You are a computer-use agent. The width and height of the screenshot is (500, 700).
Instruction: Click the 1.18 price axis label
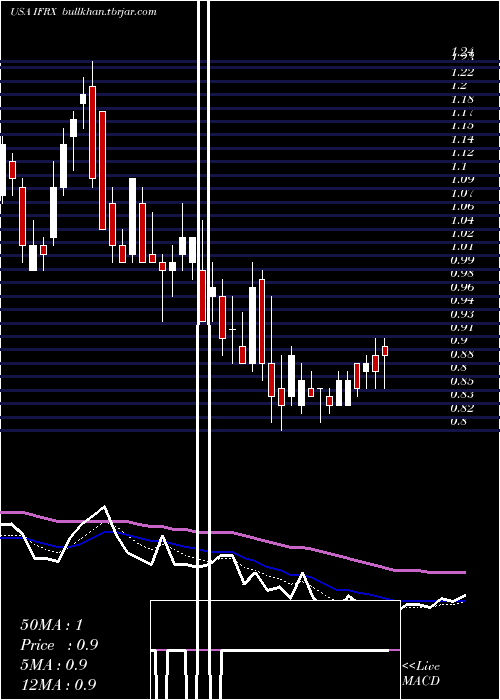click(462, 99)
